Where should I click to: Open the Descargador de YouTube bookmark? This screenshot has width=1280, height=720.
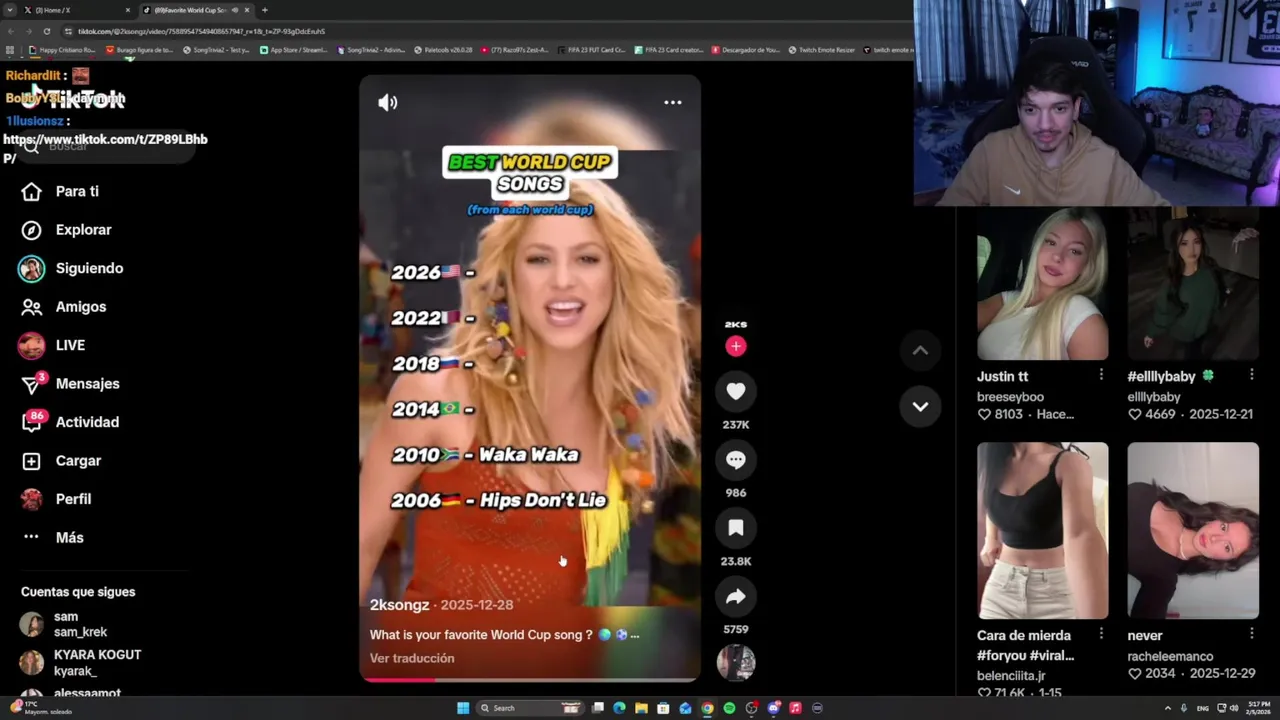coord(746,49)
